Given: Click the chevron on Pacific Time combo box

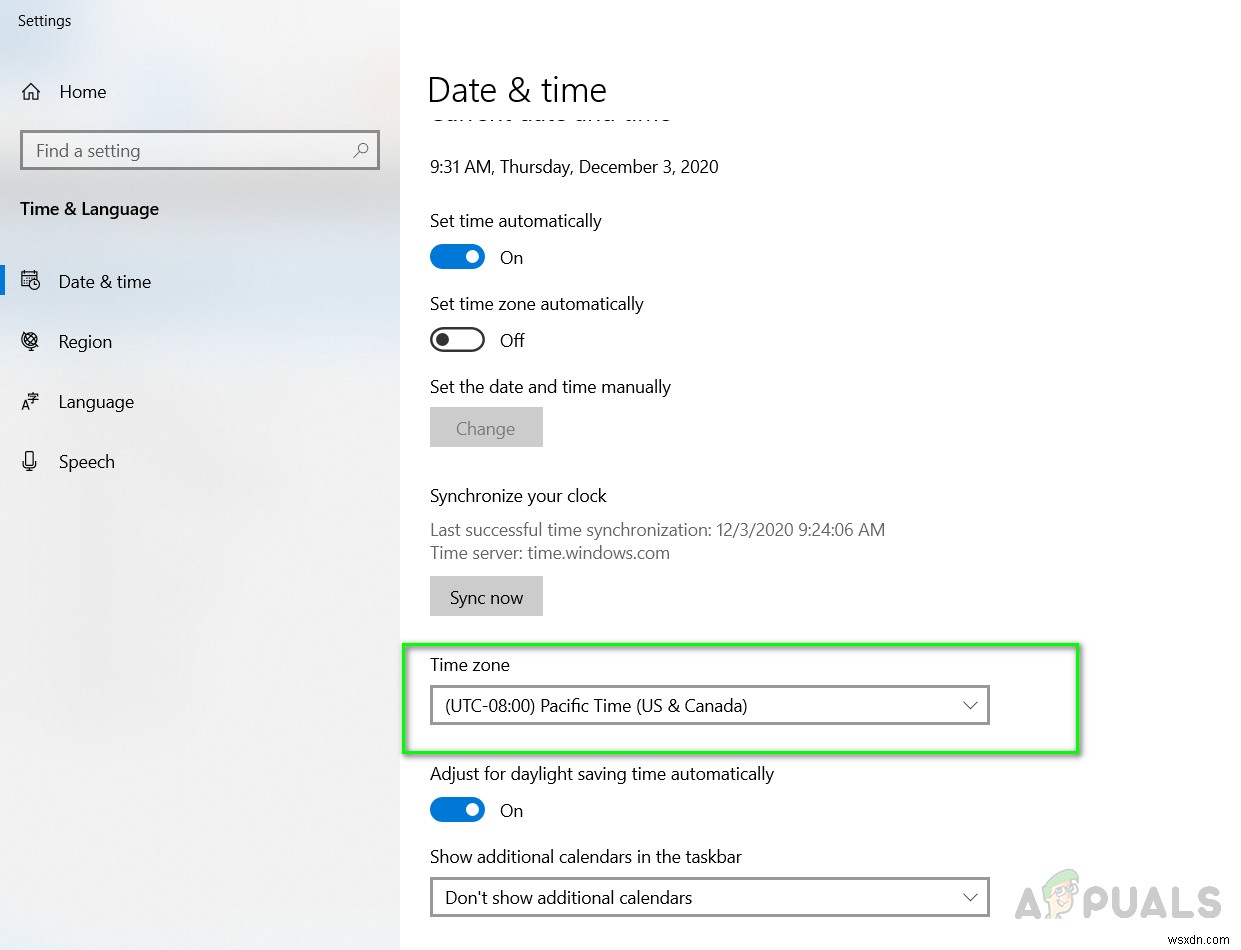Looking at the screenshot, I should point(969,705).
